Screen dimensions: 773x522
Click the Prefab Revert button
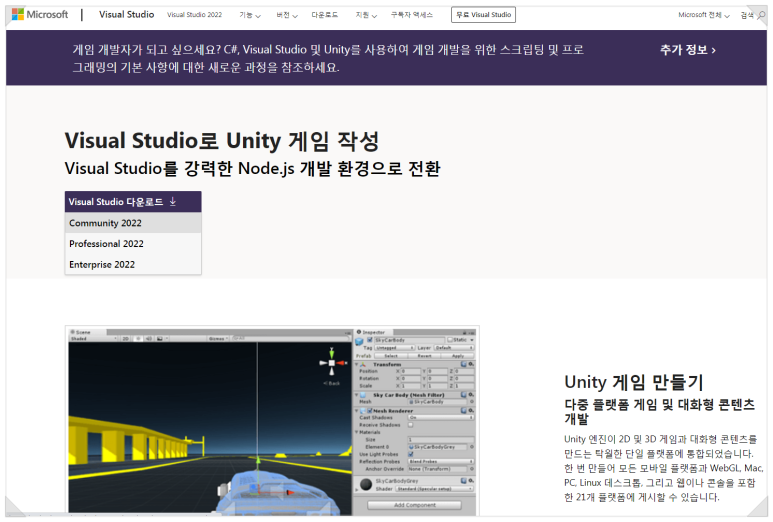coord(424,356)
